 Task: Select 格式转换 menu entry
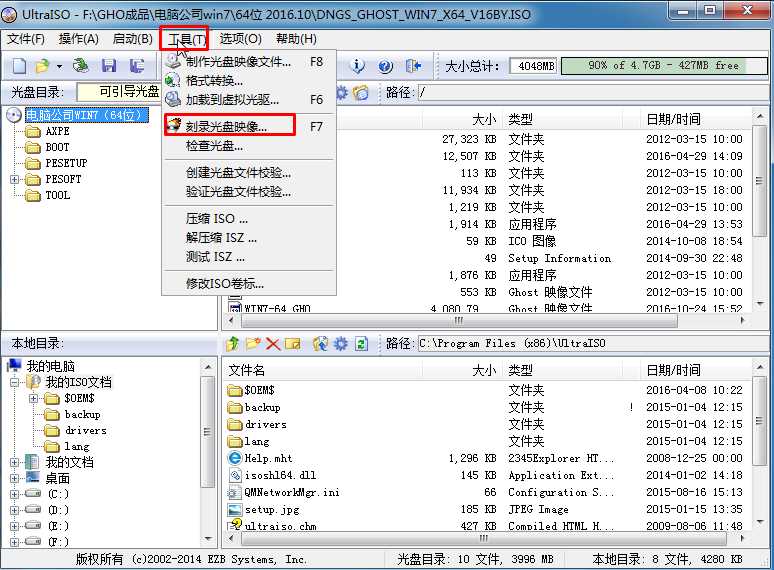pyautogui.click(x=249, y=80)
